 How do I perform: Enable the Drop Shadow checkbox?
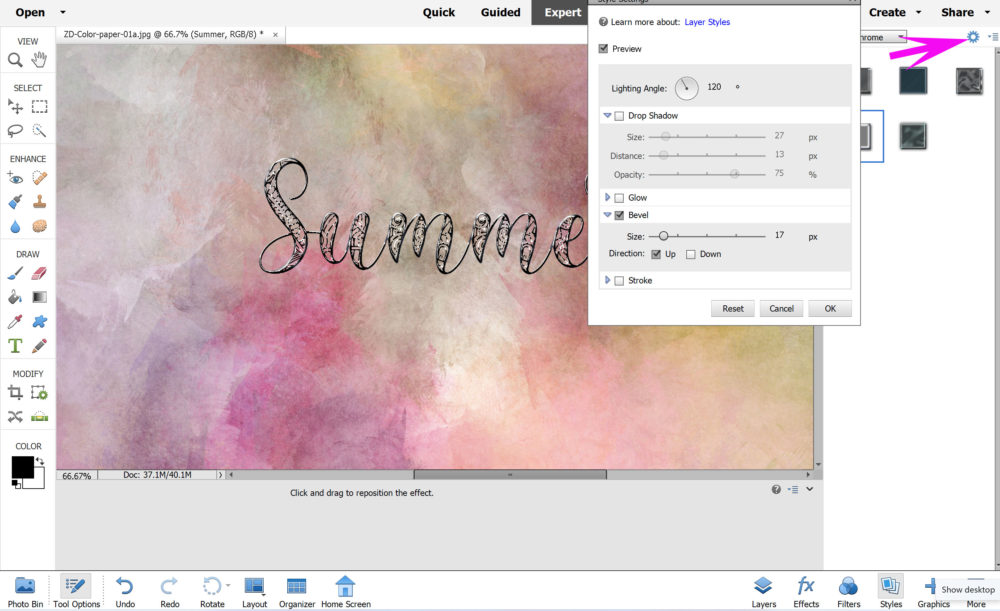click(619, 116)
